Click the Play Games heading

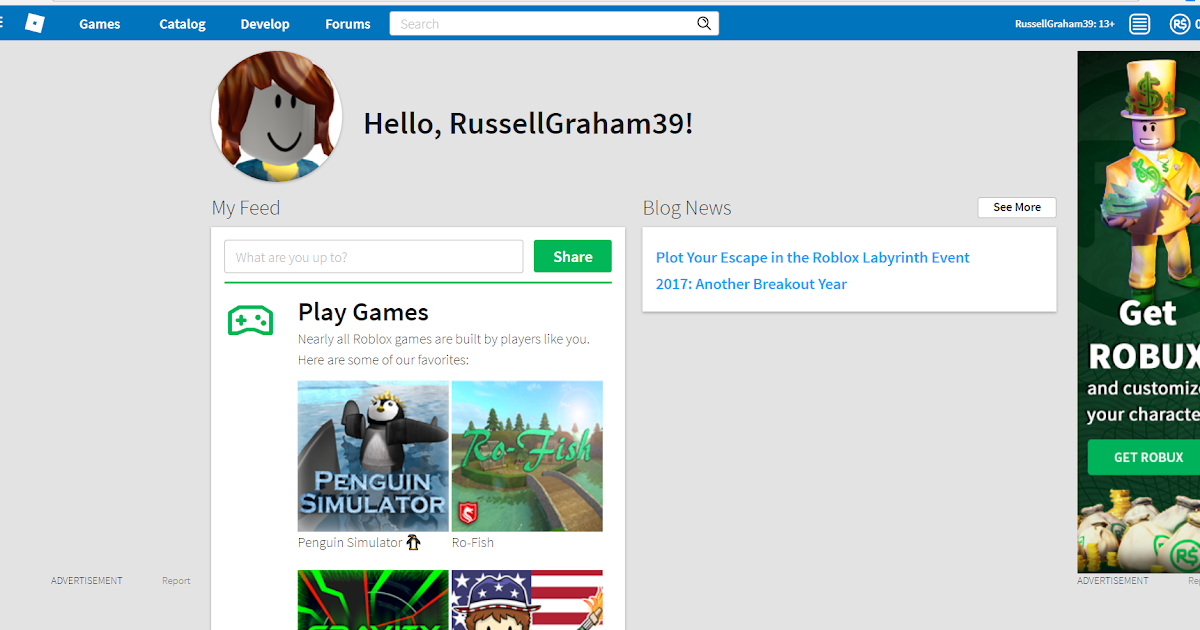click(x=363, y=312)
